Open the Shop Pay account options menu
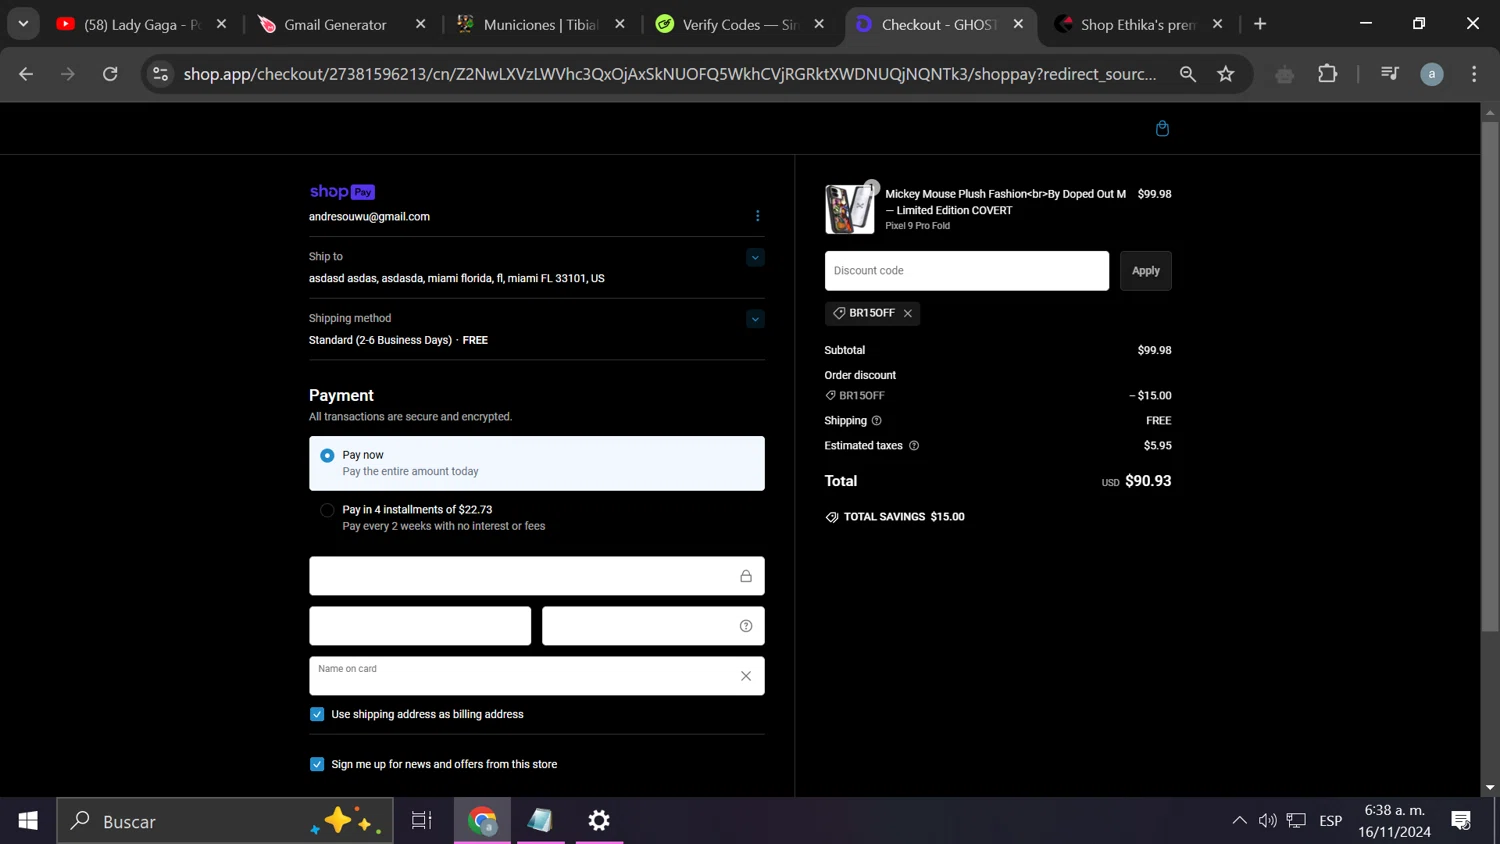Image resolution: width=1500 pixels, height=844 pixels. 757,216
